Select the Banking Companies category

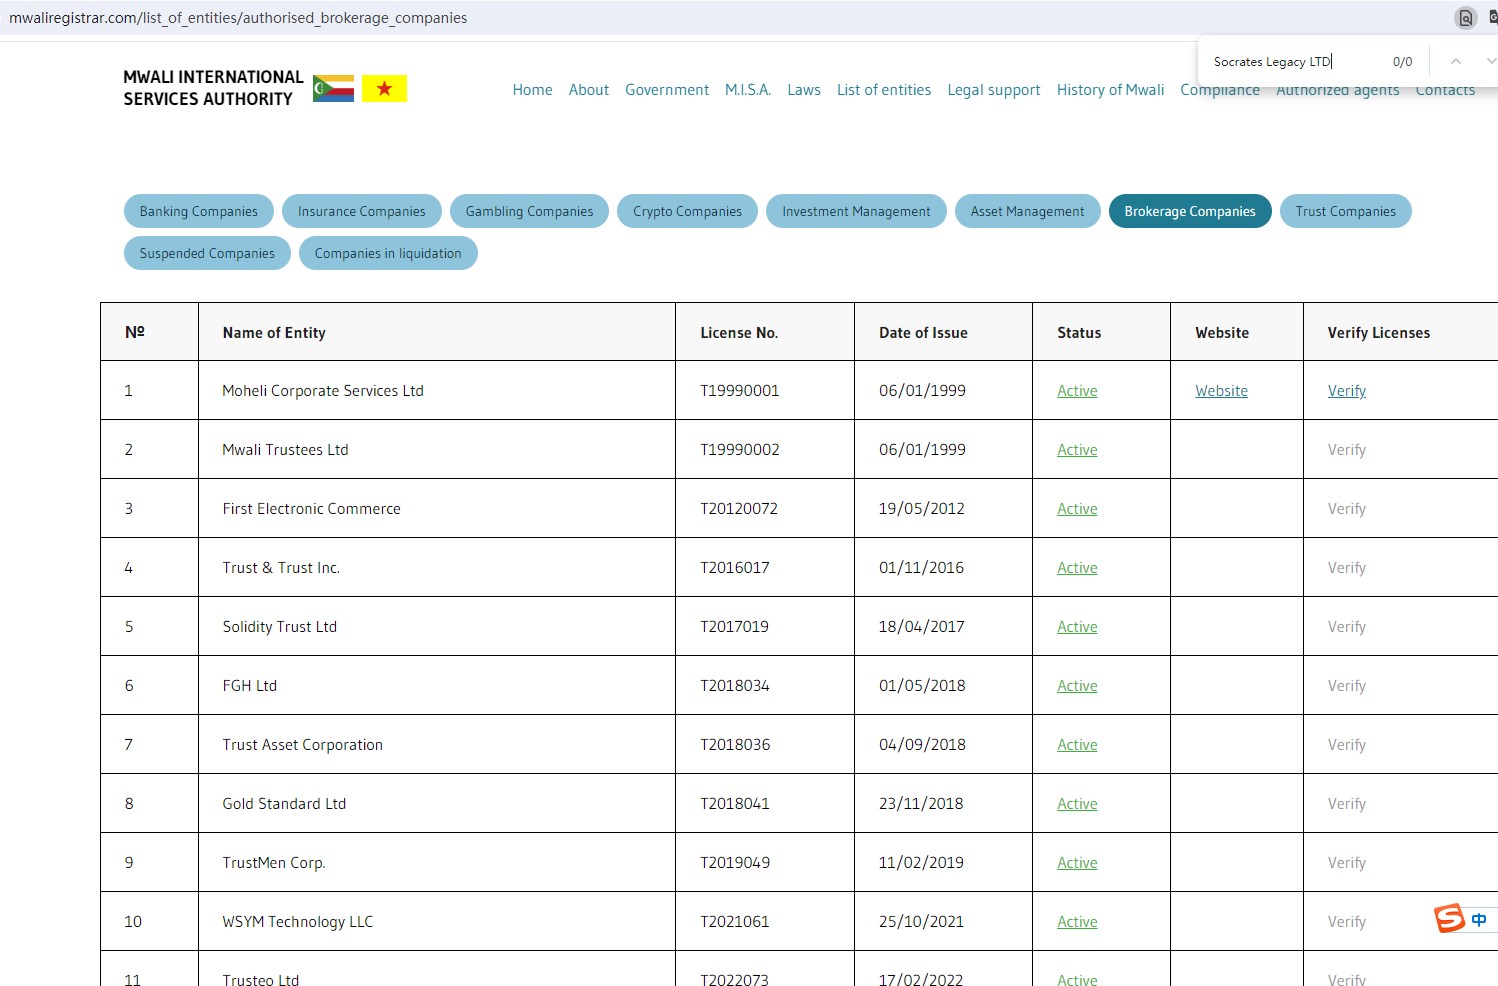[x=198, y=211]
